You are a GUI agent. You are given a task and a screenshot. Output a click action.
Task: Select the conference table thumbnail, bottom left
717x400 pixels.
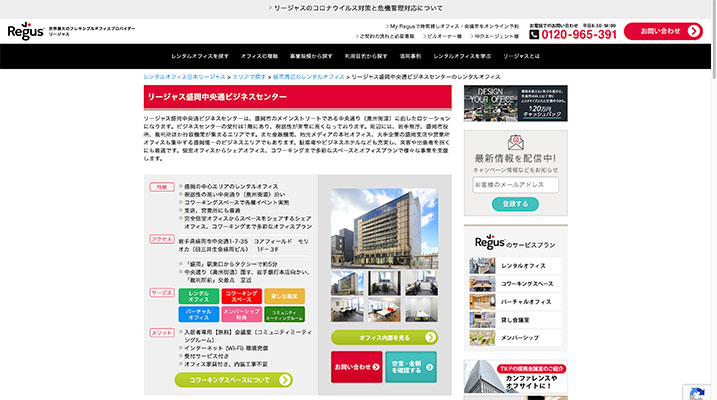(x=347, y=309)
